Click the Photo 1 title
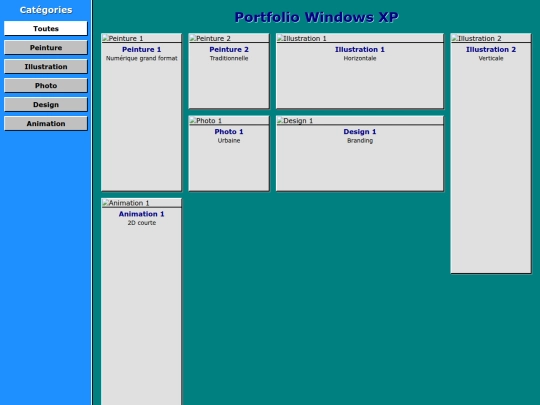The height and width of the screenshot is (405, 540). tap(229, 132)
